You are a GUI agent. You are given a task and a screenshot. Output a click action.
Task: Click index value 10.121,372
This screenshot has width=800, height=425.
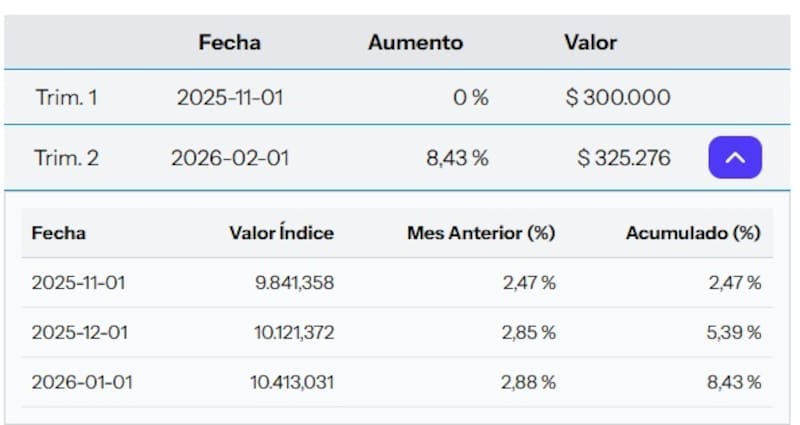(293, 332)
